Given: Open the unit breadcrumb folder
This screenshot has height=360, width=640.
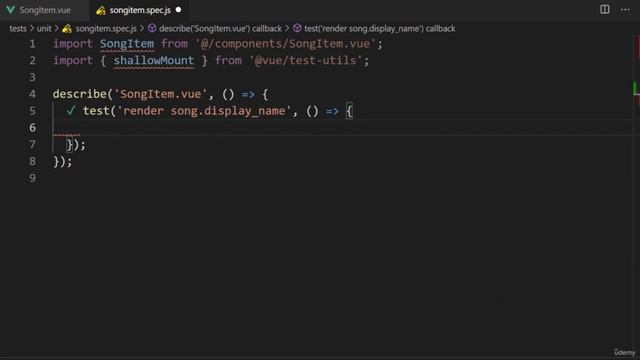Looking at the screenshot, I should coord(44,29).
